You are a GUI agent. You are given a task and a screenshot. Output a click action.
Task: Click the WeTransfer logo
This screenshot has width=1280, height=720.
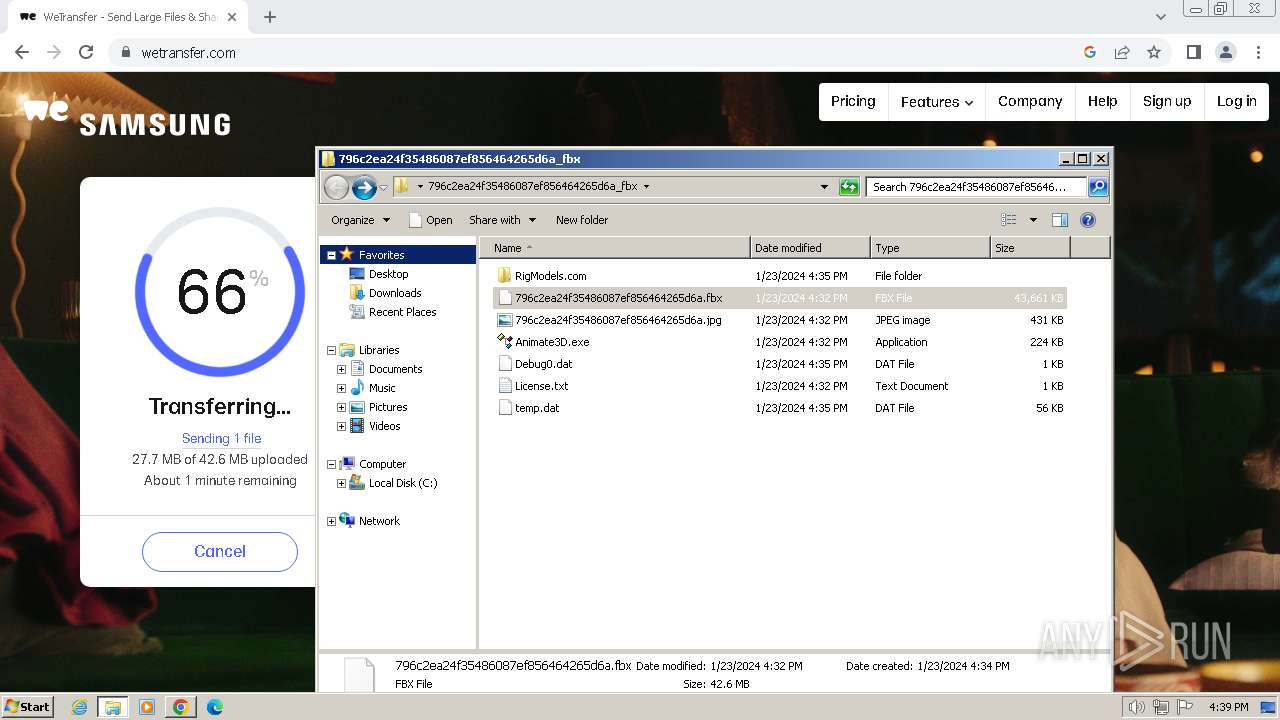(46, 110)
